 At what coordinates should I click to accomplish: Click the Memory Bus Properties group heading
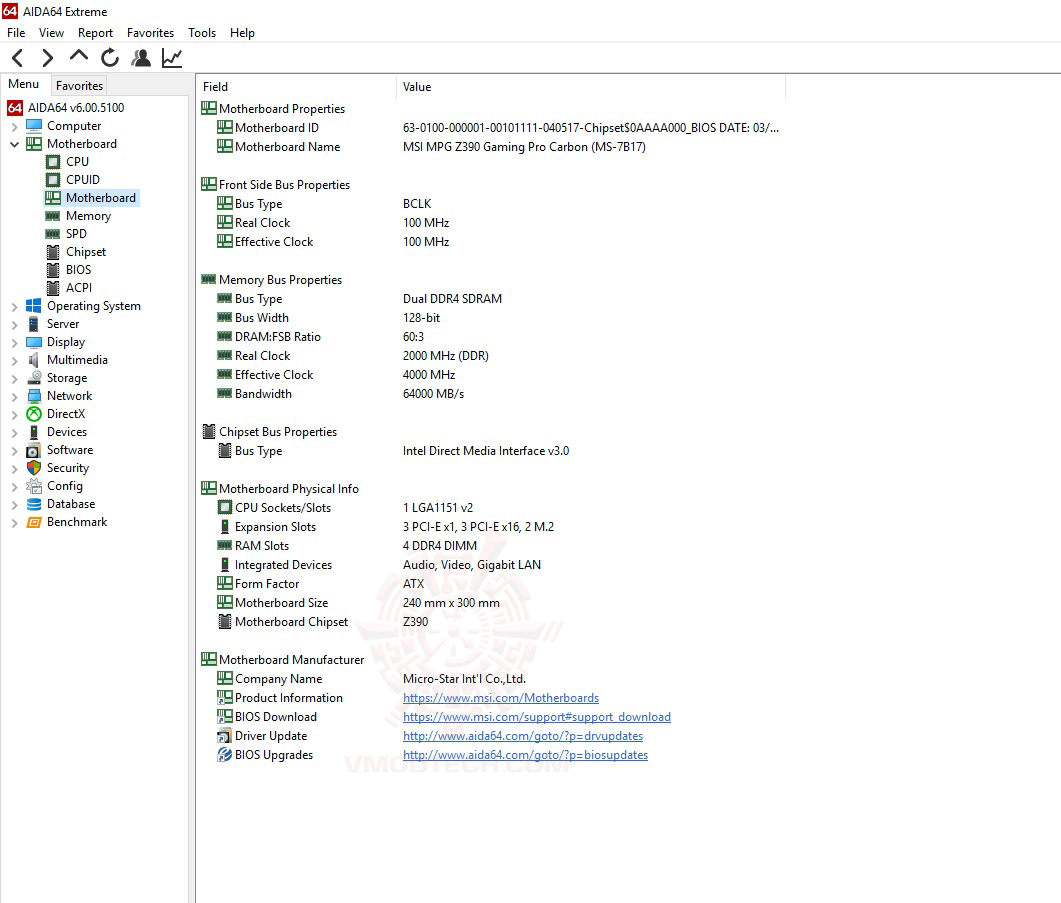(280, 280)
